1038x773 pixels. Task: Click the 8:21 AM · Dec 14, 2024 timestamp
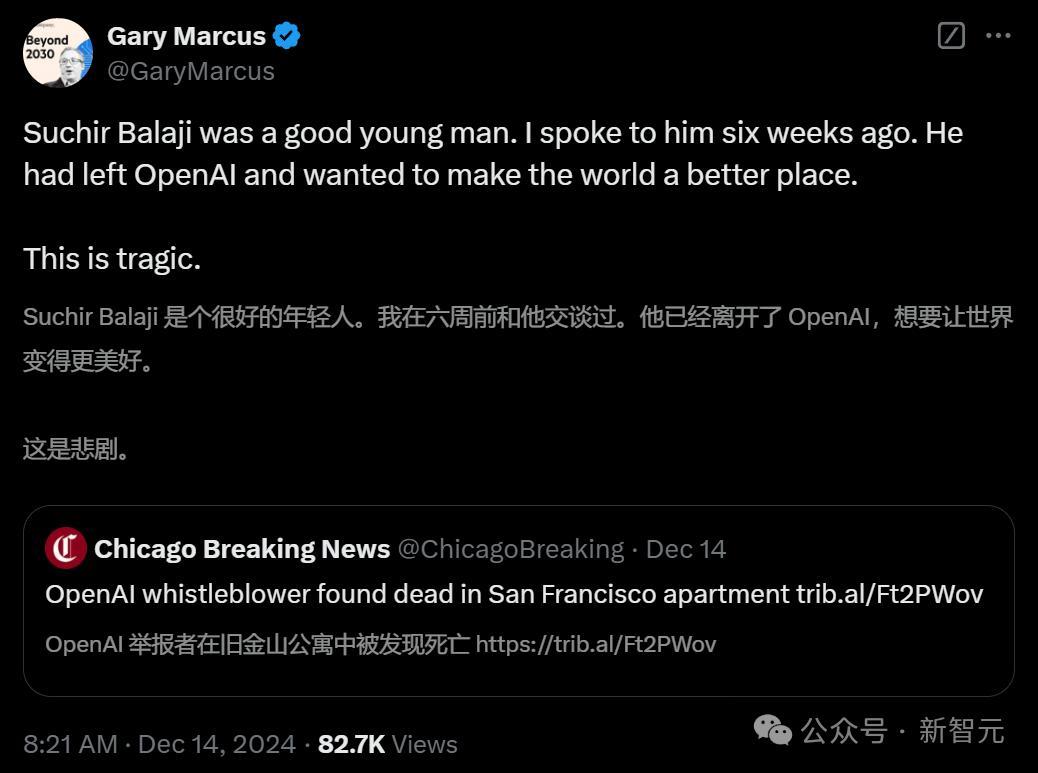[160, 744]
